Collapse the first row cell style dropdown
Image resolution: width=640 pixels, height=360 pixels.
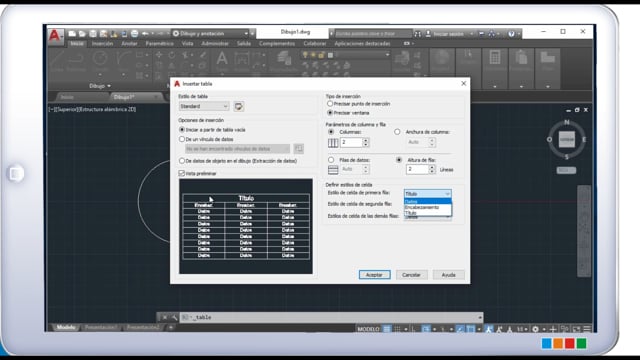point(447,194)
